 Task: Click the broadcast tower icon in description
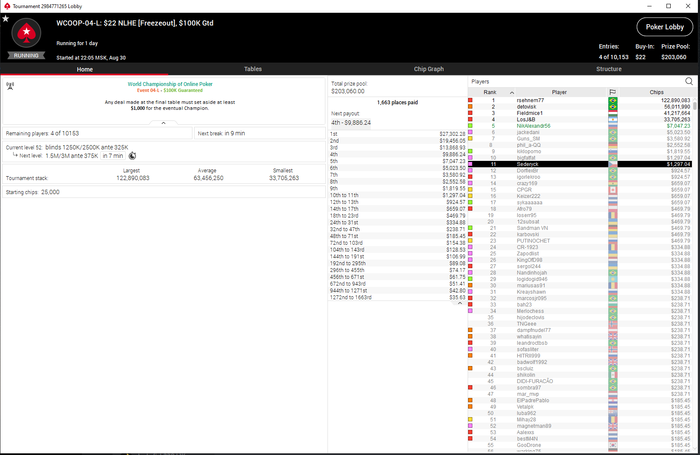coord(10,86)
